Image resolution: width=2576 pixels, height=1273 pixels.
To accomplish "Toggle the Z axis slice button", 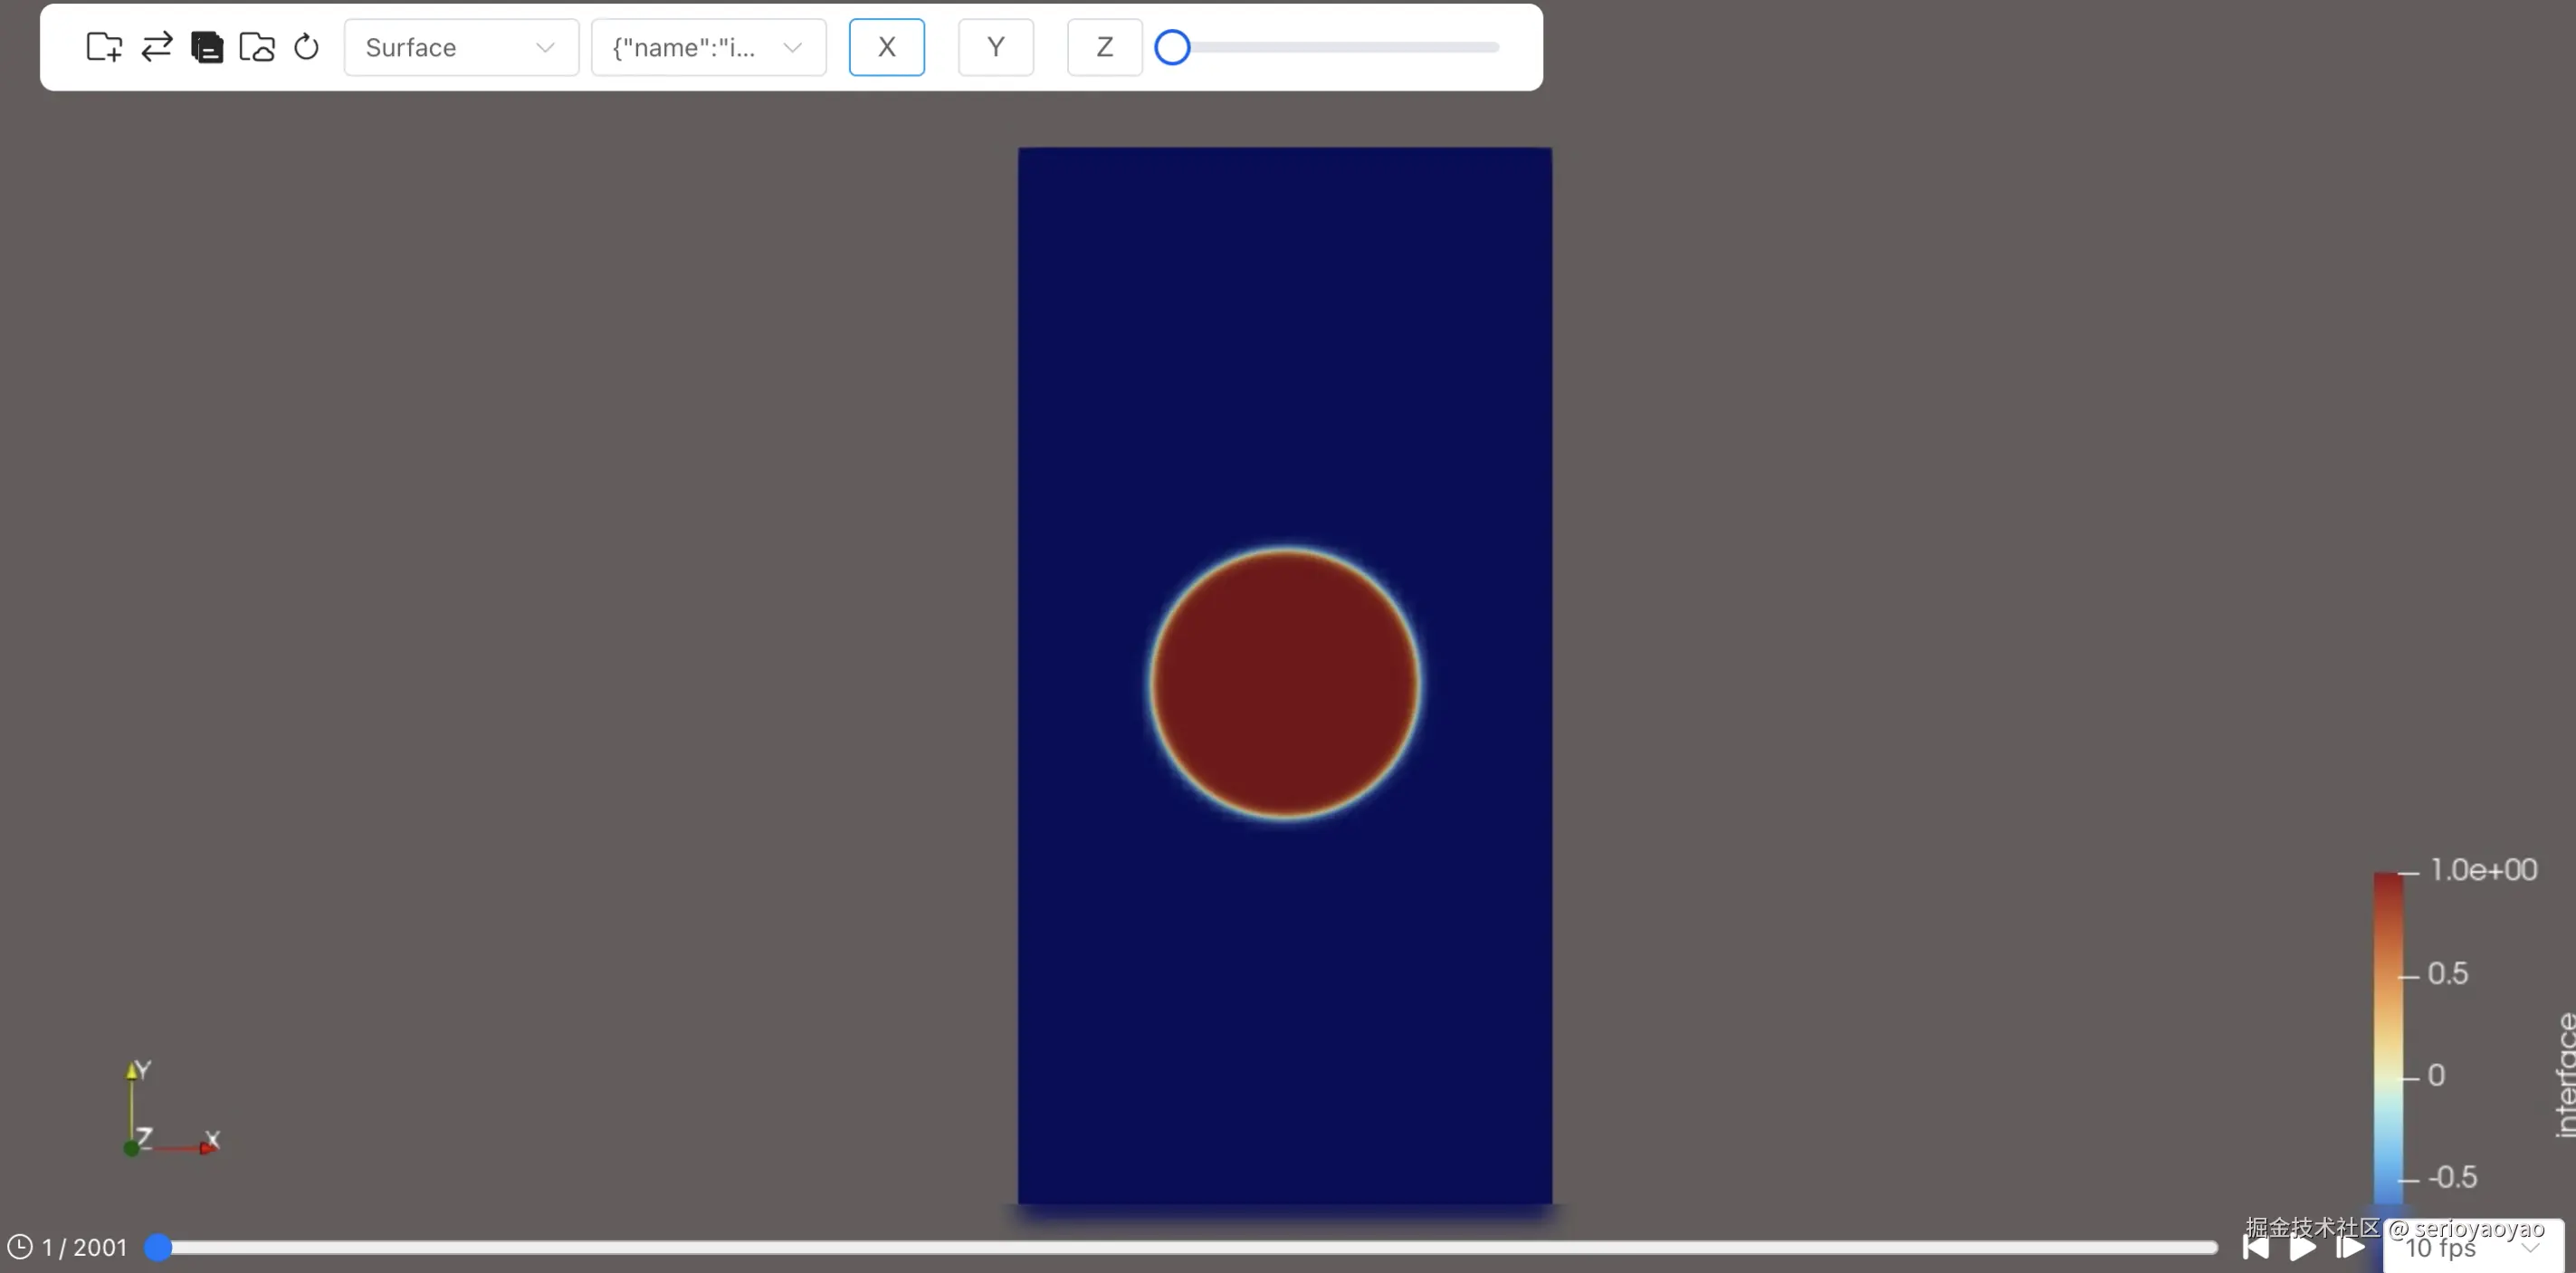I will [x=1104, y=47].
